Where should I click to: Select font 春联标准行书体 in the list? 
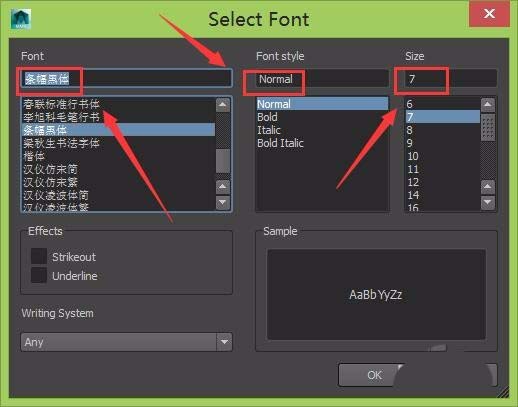coord(119,104)
